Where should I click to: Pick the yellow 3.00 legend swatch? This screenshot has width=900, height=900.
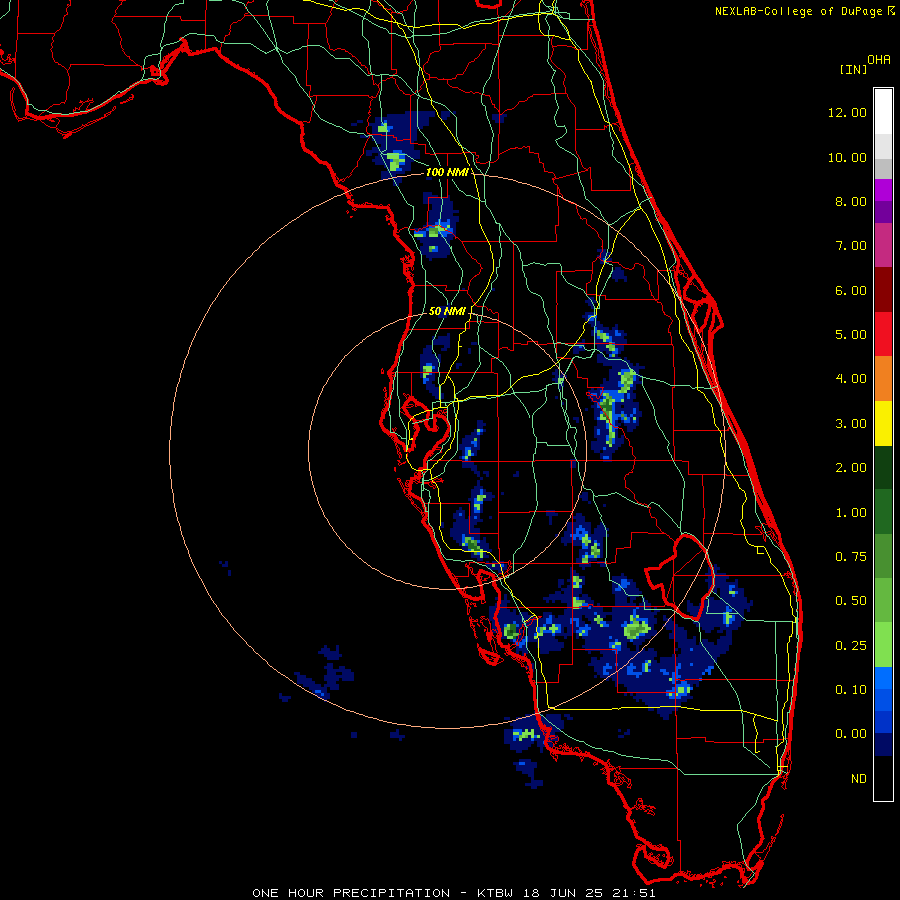pos(883,423)
